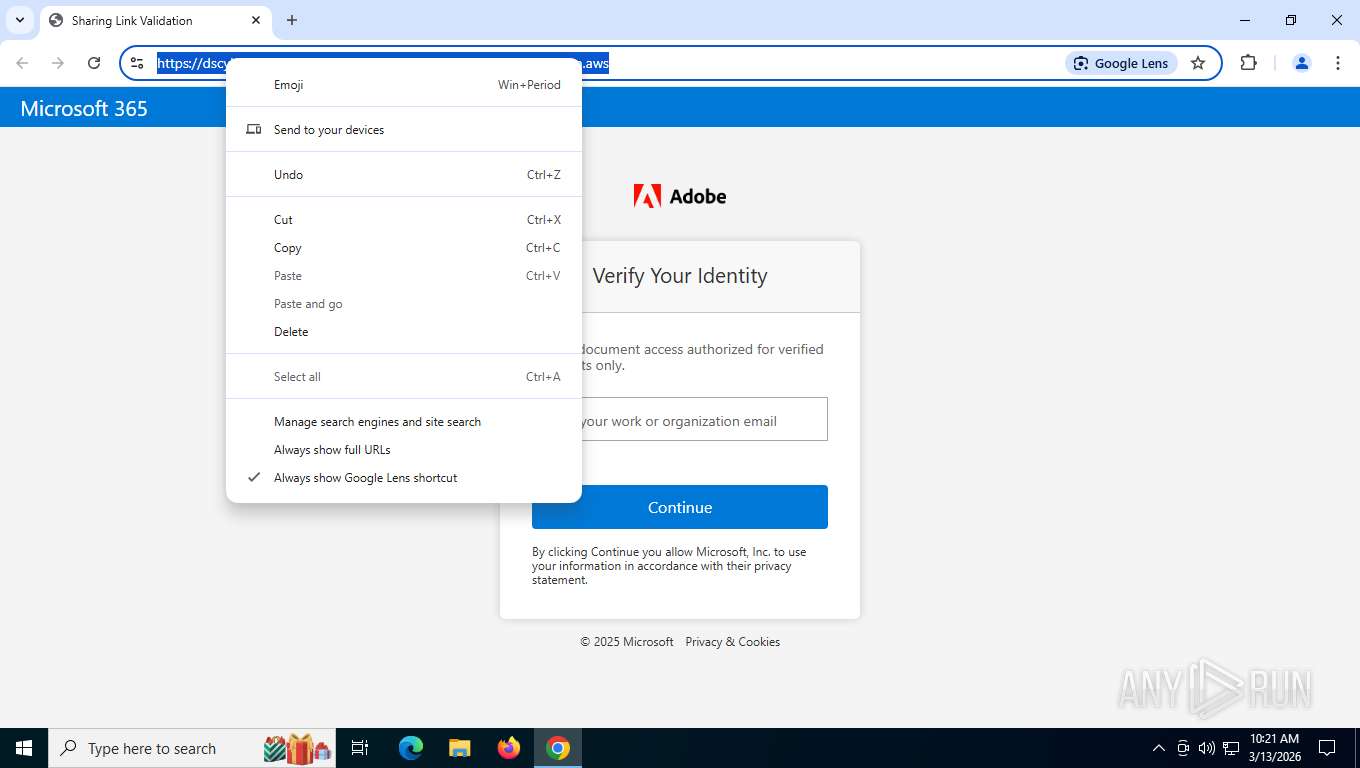Click the Type here to search box
Screen dimensions: 1360x768
coord(194,748)
